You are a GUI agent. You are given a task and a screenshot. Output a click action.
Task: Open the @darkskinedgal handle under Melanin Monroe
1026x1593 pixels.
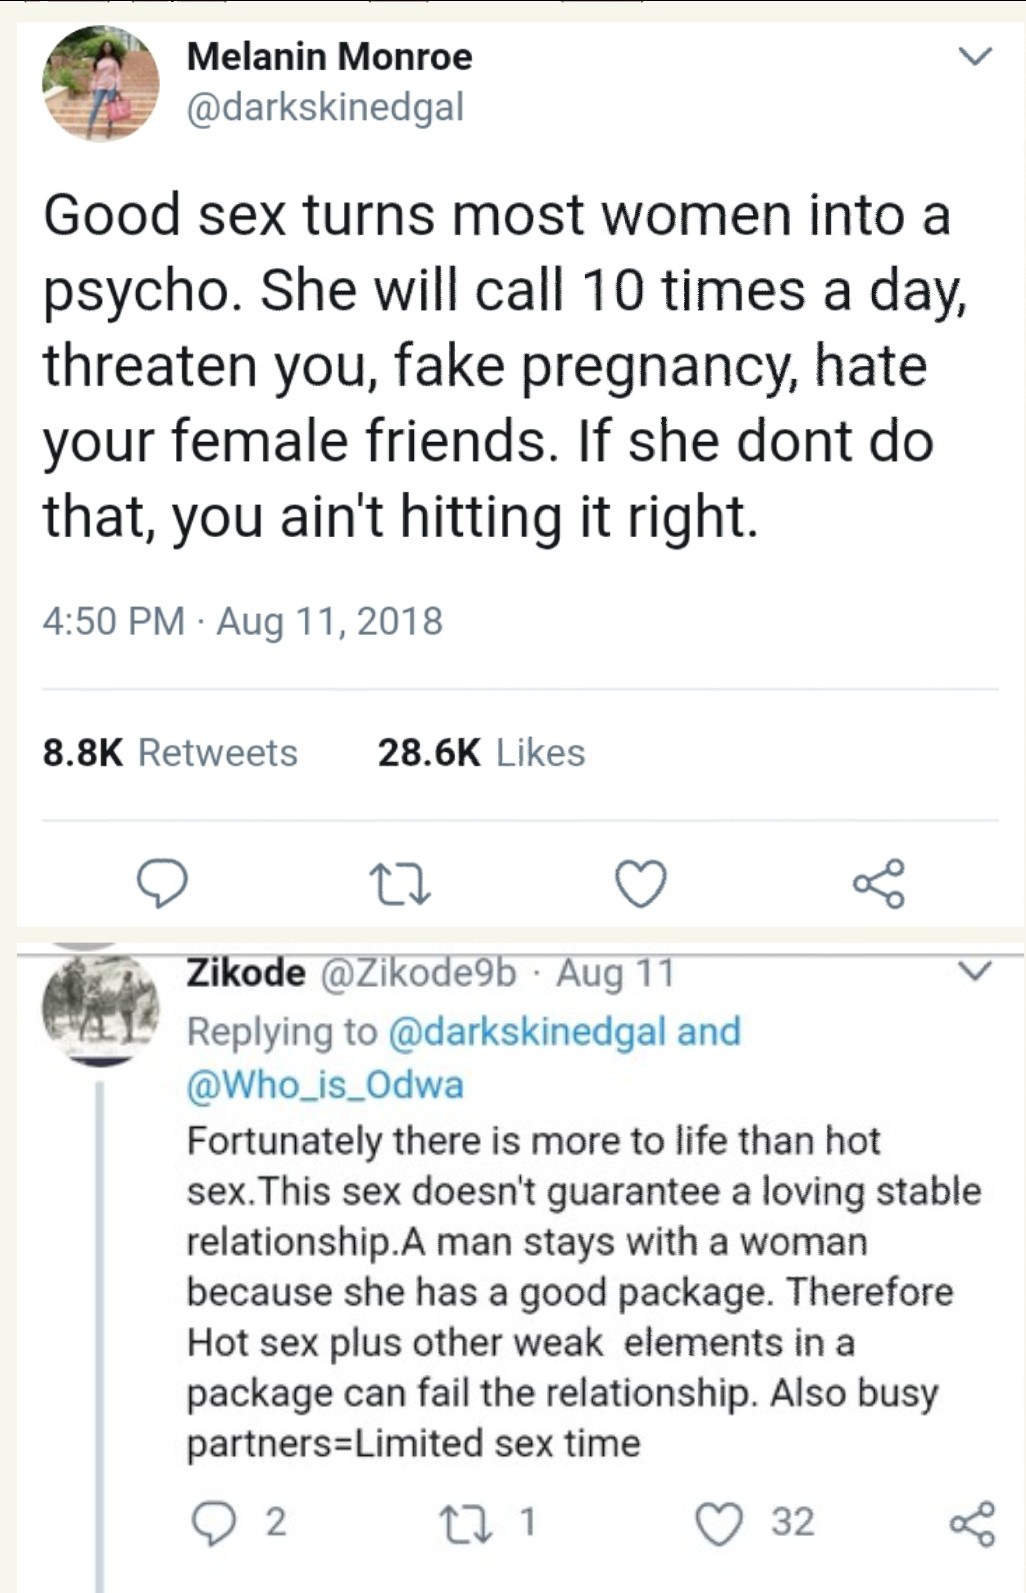pyautogui.click(x=325, y=107)
